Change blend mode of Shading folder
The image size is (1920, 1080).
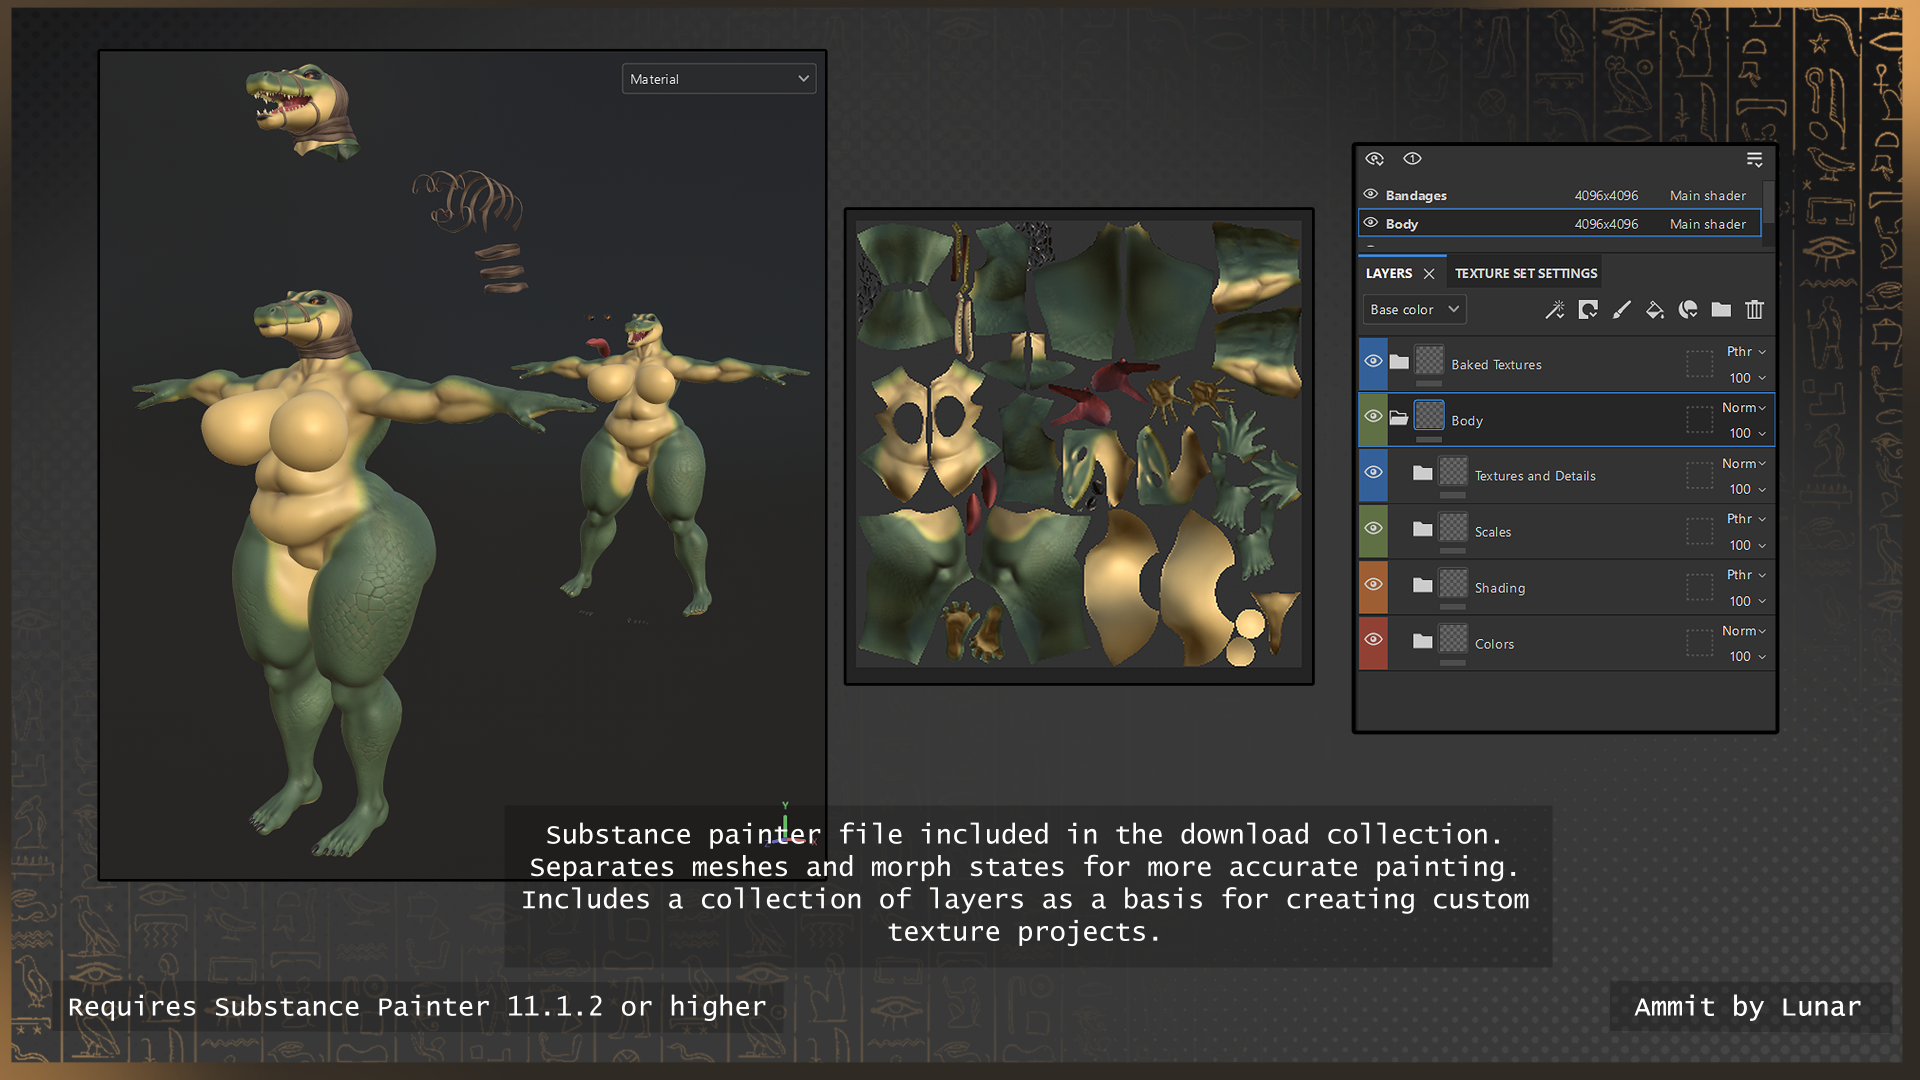point(1746,575)
